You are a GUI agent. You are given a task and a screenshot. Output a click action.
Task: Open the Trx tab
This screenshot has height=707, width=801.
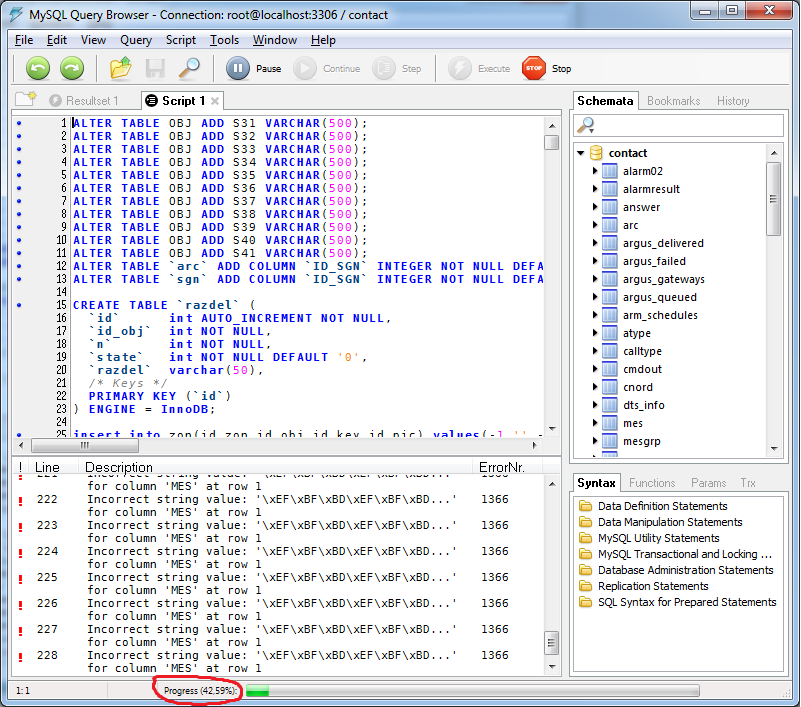point(748,483)
